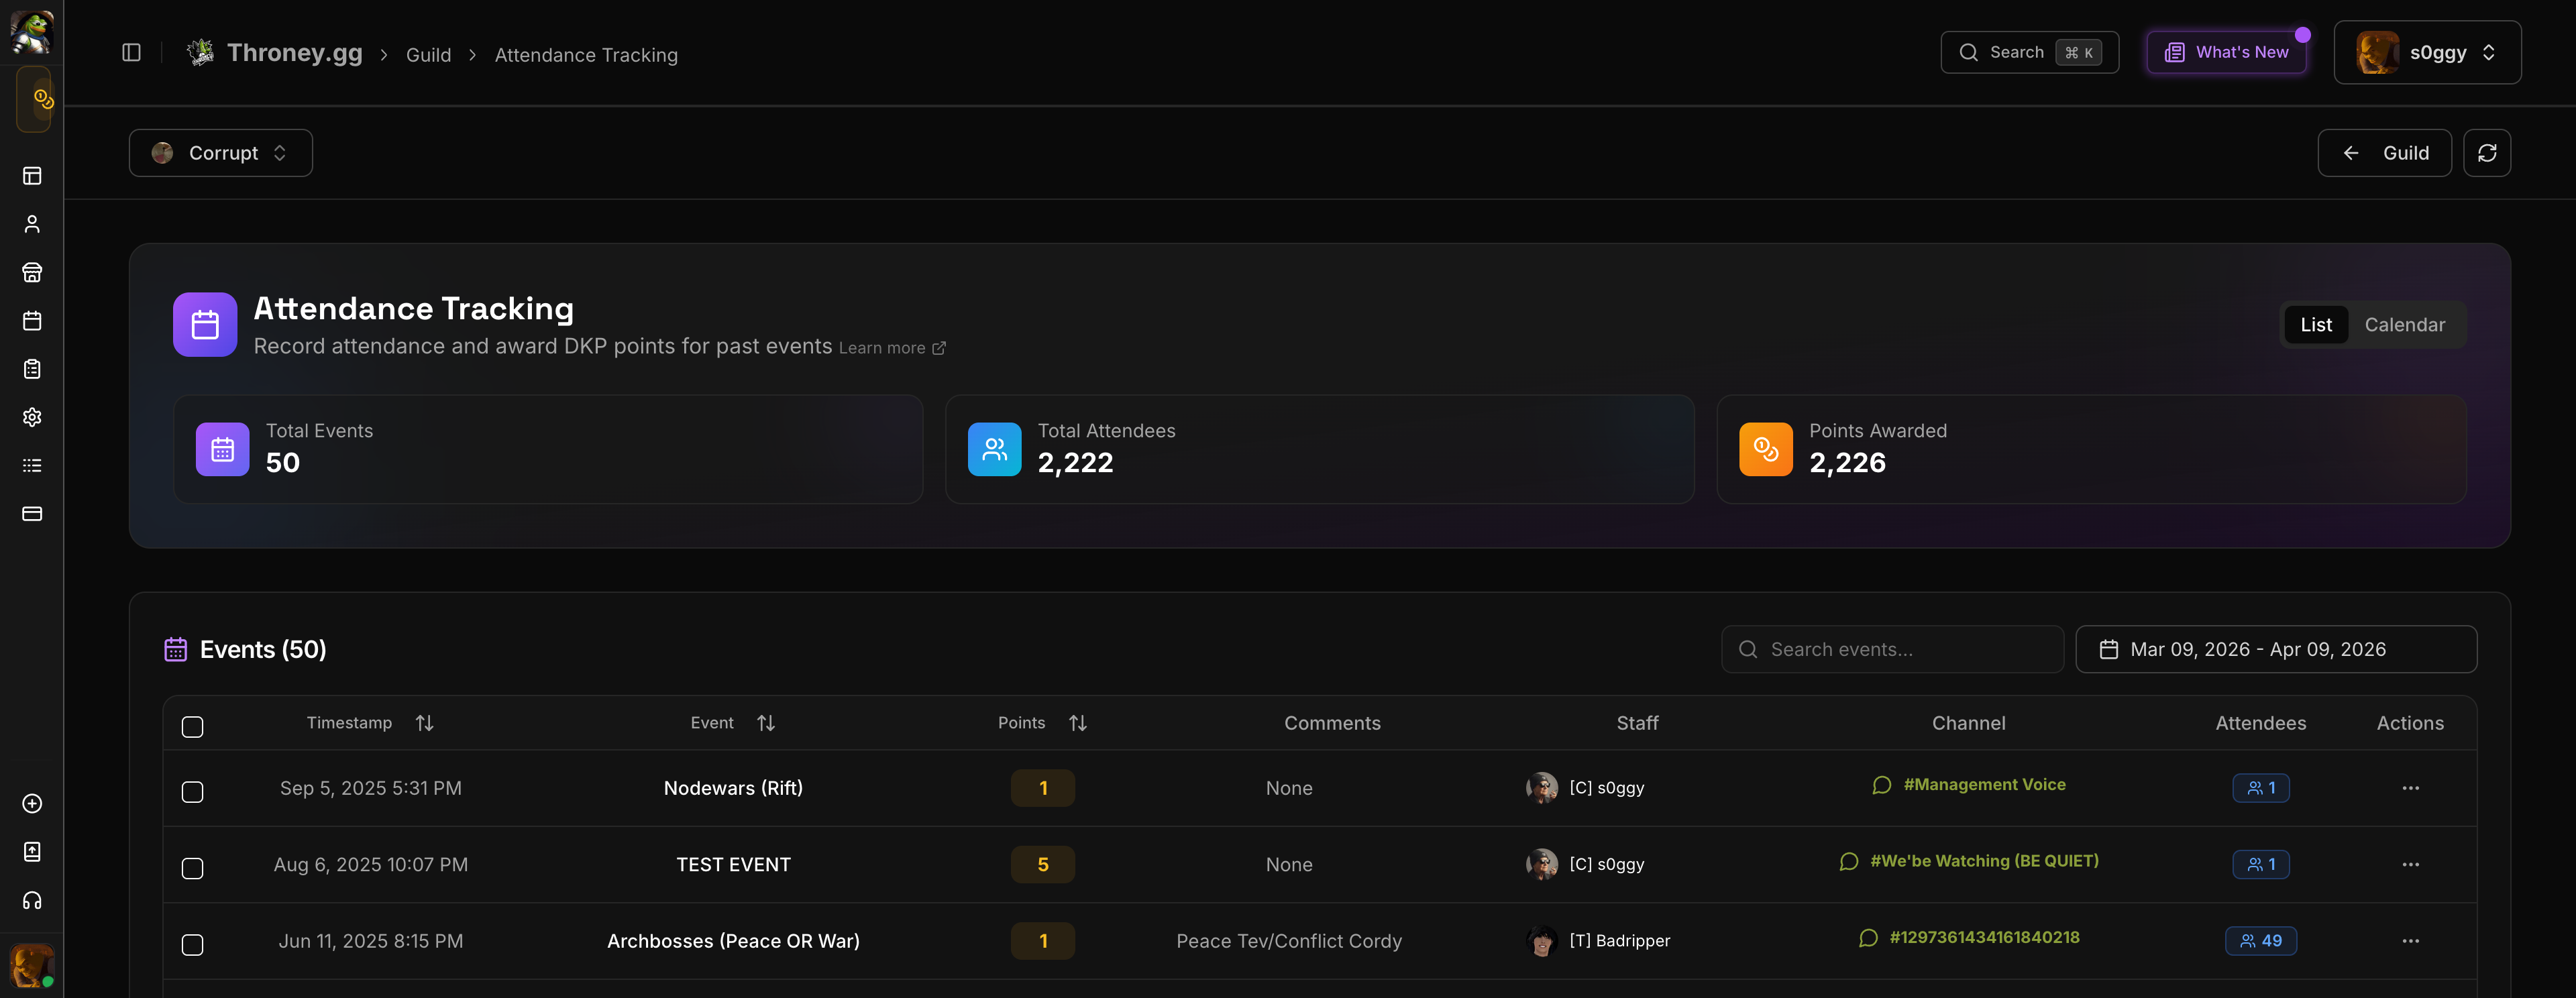Viewport: 2576px width, 998px height.
Task: Open the calendar icon in sidebar
Action: (x=32, y=321)
